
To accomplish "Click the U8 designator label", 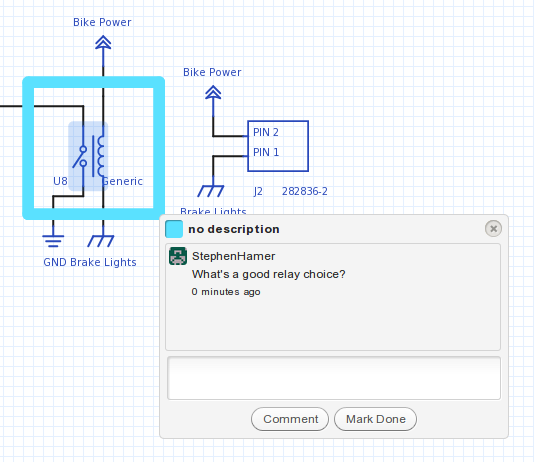I will tap(60, 181).
